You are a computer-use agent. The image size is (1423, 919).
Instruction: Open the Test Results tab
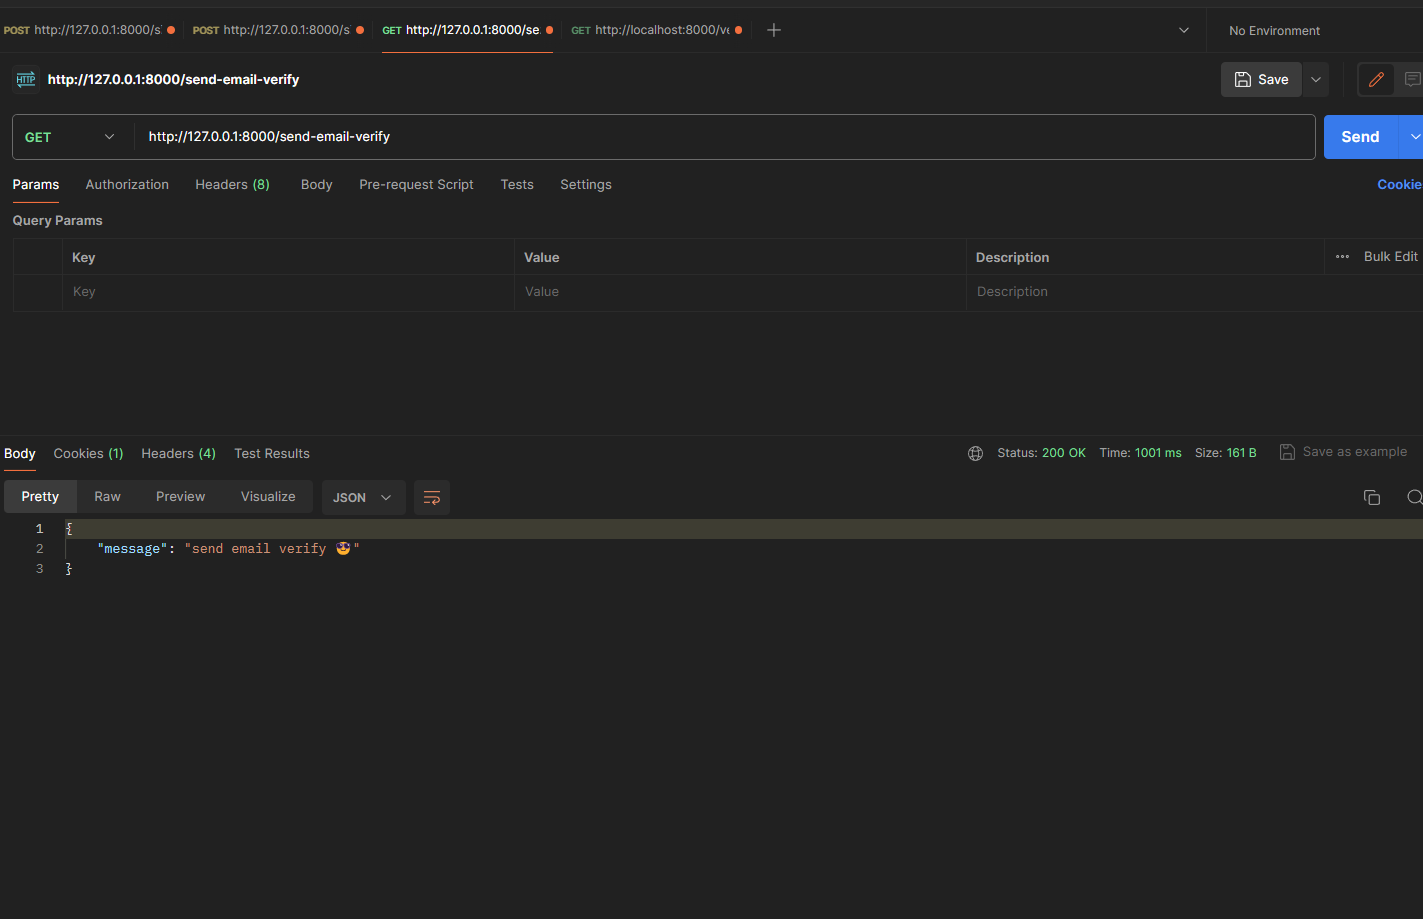point(272,454)
